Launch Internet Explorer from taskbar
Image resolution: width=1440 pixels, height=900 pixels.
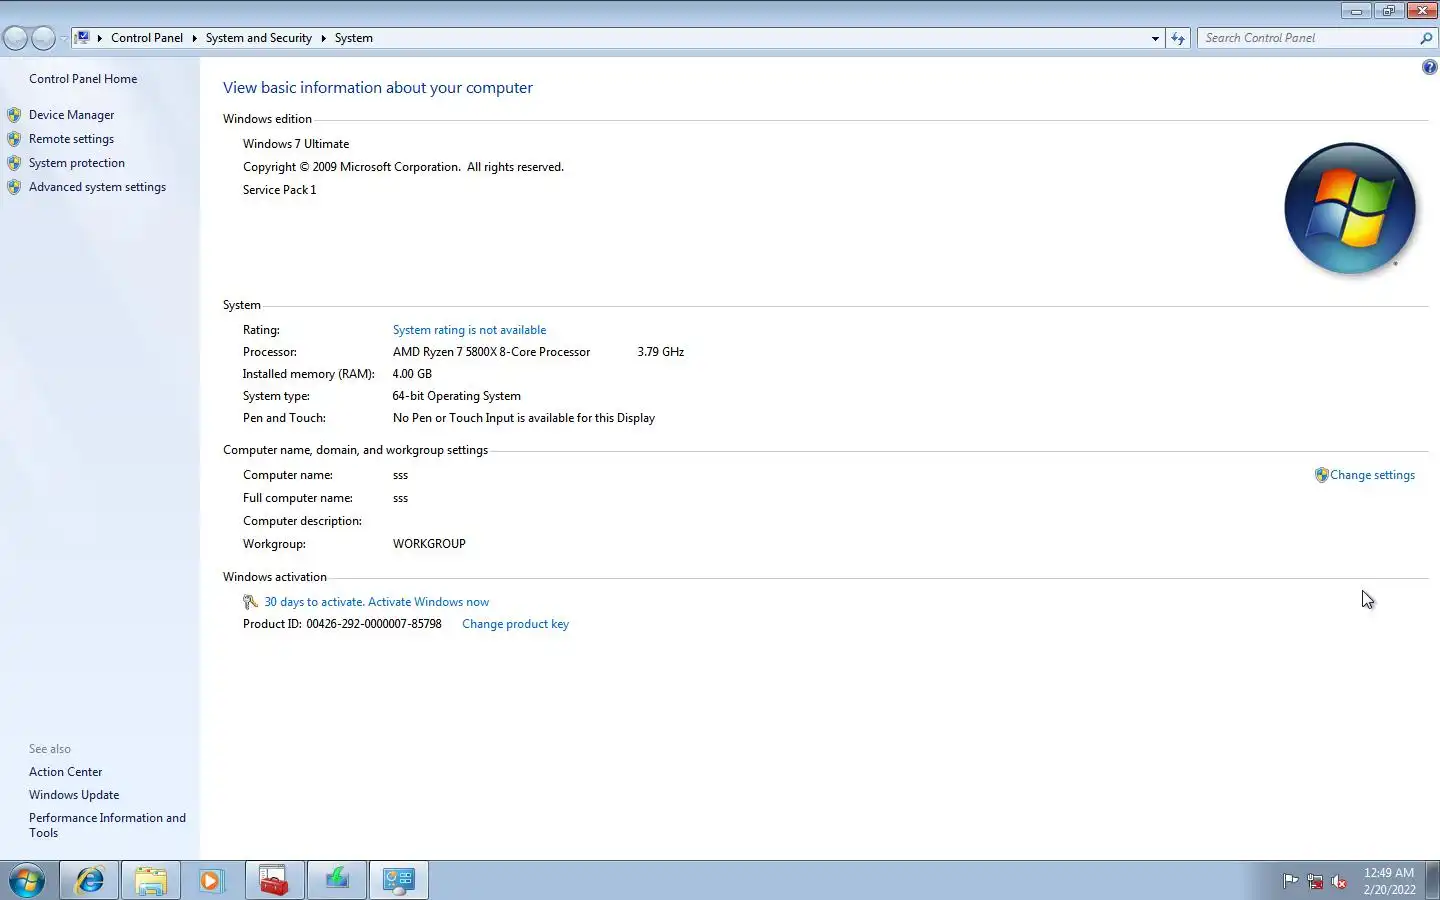pos(89,880)
